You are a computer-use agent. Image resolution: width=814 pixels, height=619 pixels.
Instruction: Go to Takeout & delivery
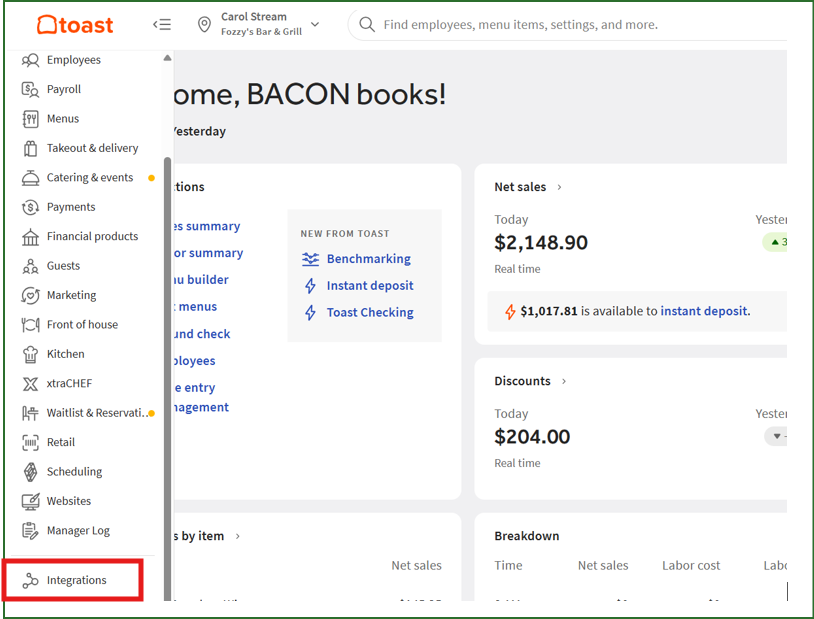click(x=92, y=149)
